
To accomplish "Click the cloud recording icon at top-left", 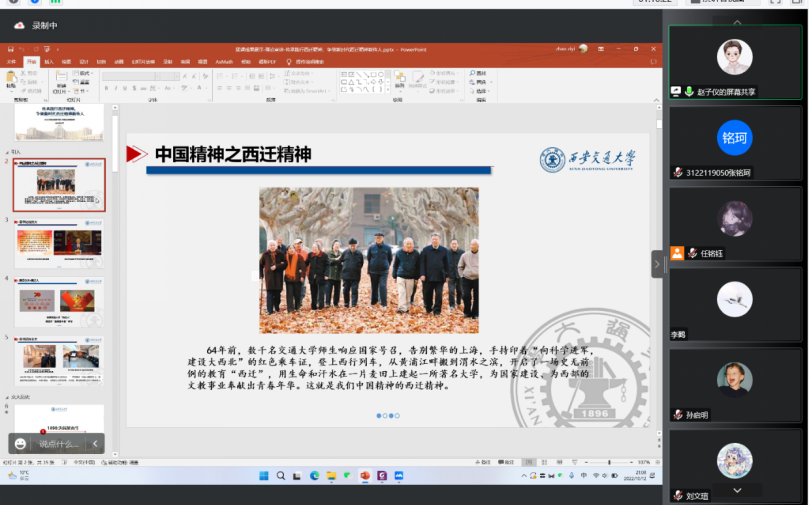I will coord(18,24).
